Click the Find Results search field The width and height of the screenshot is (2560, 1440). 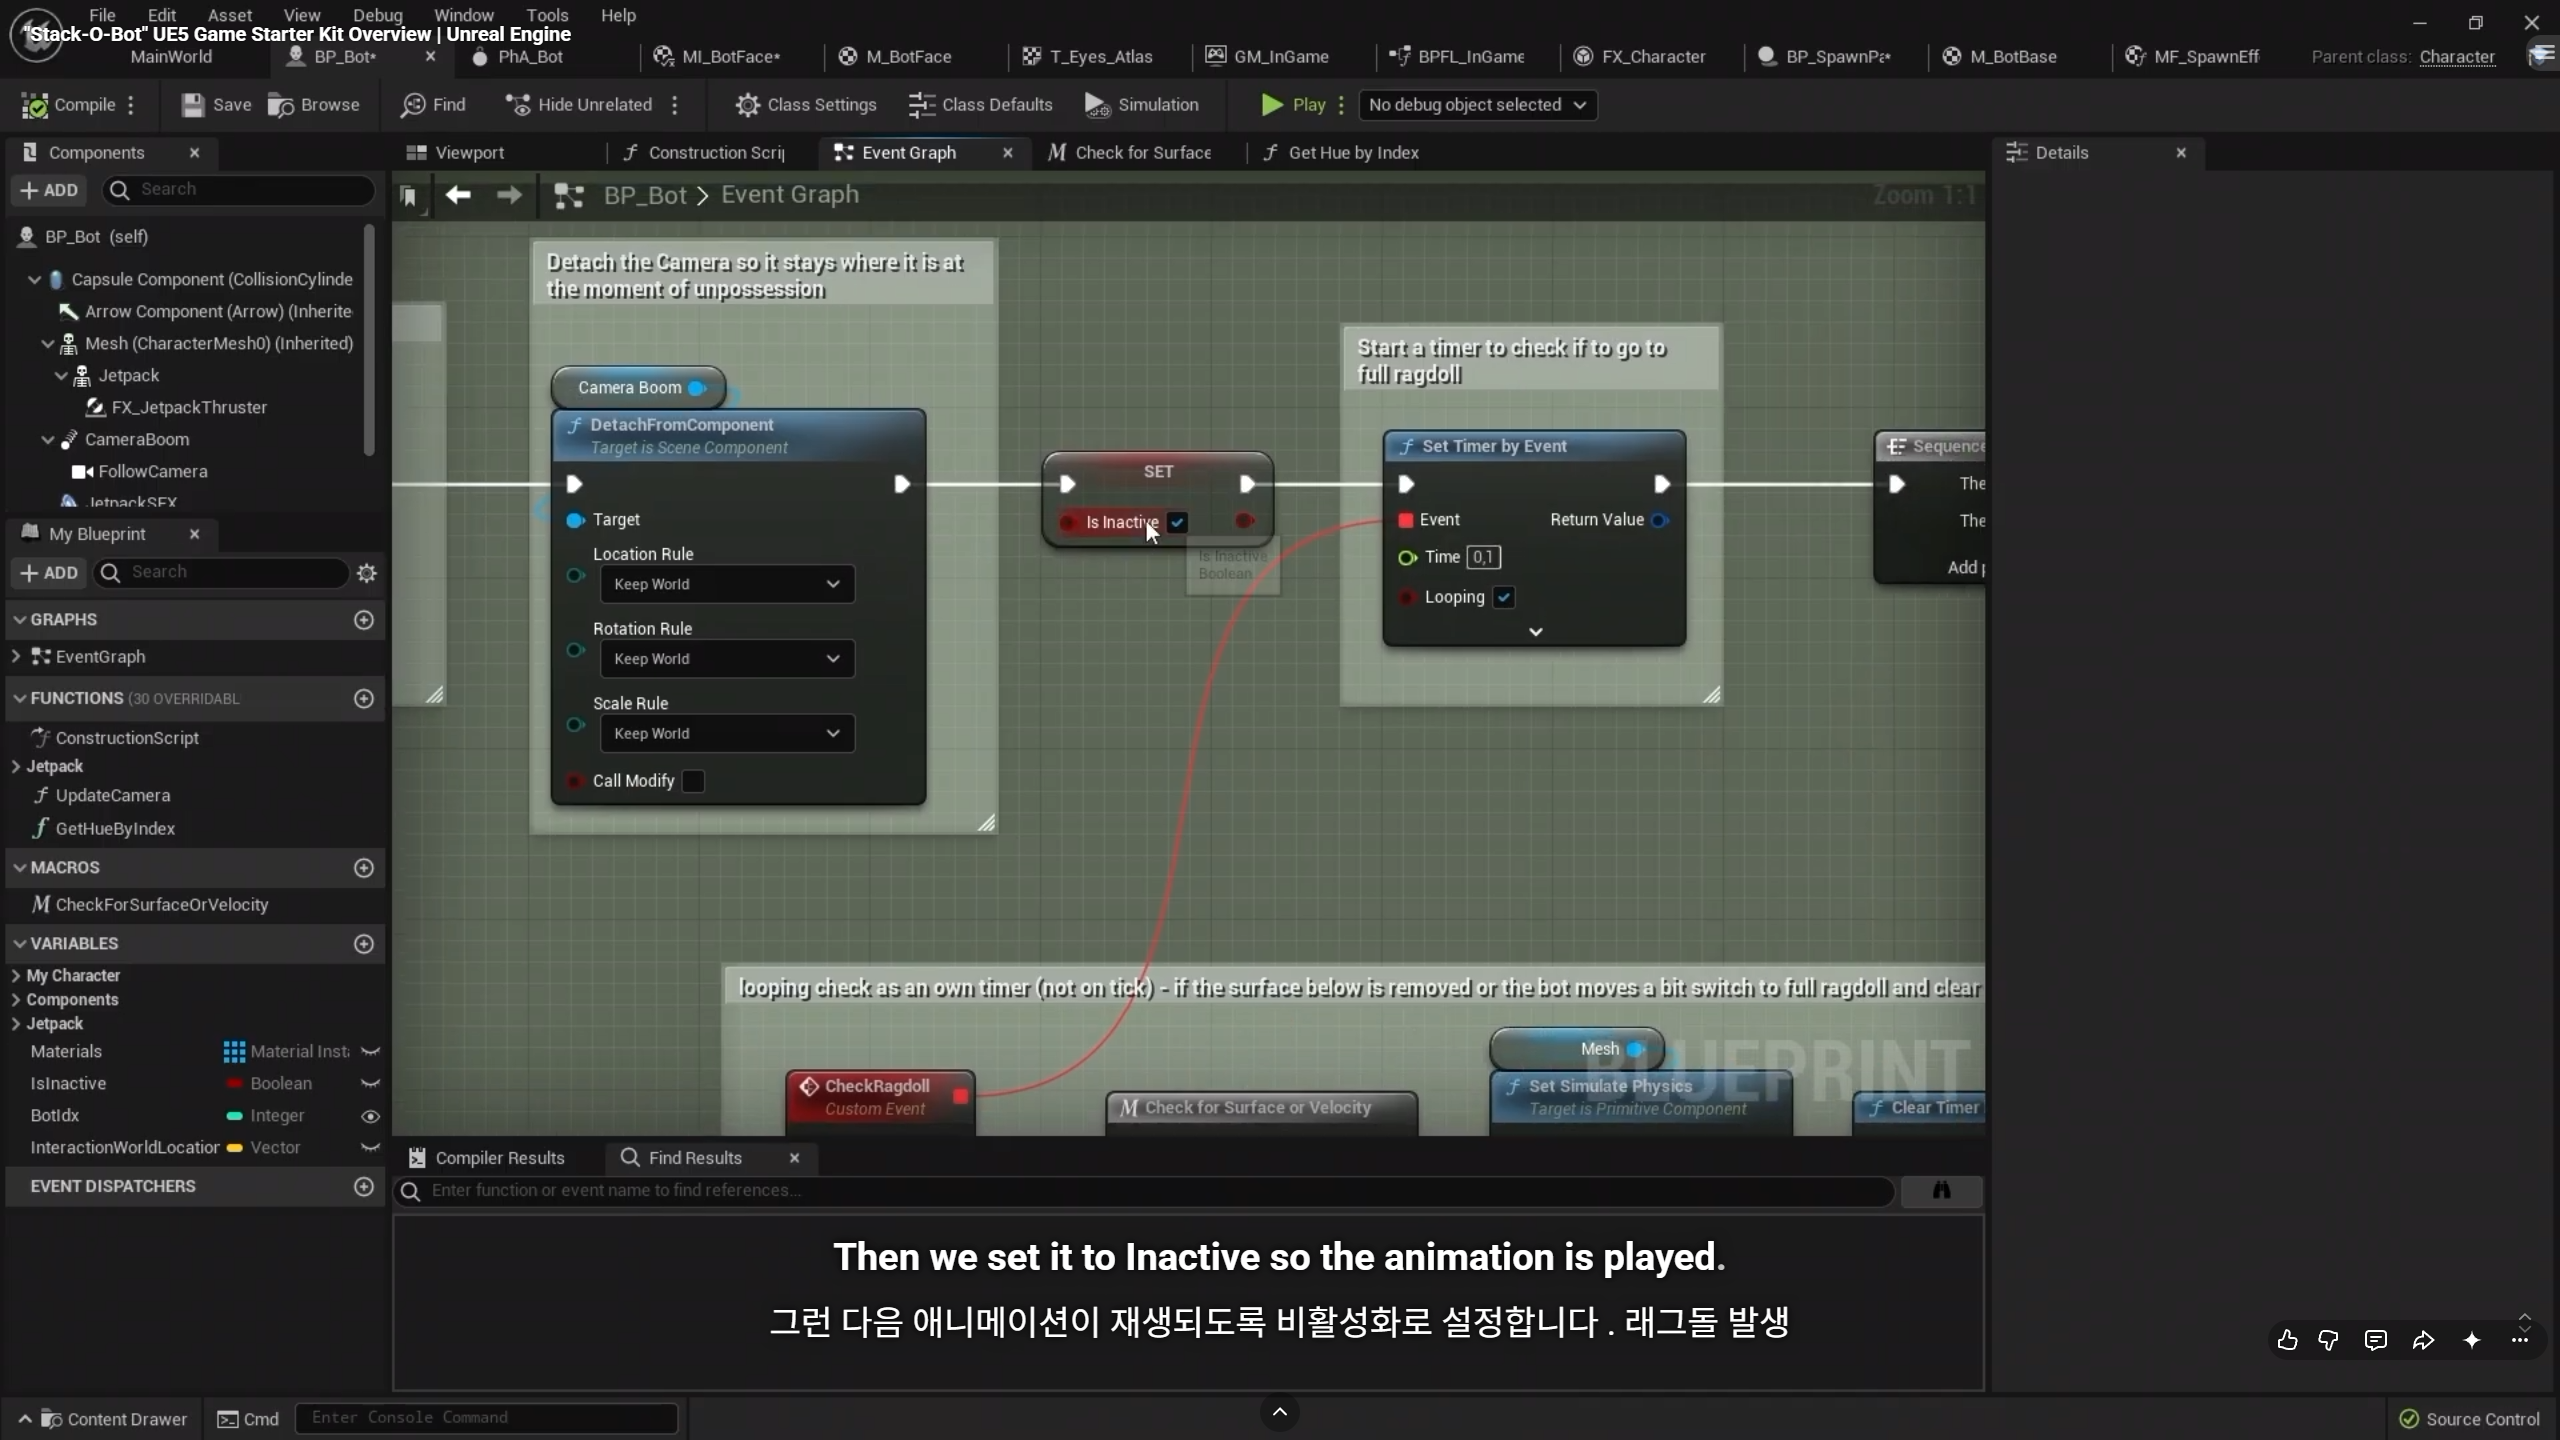pos(1145,1190)
